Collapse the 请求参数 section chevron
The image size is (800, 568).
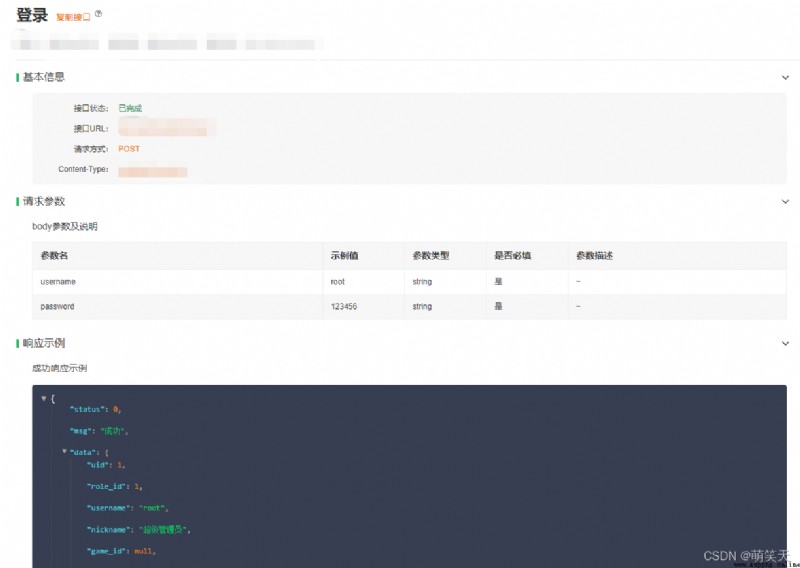point(785,202)
